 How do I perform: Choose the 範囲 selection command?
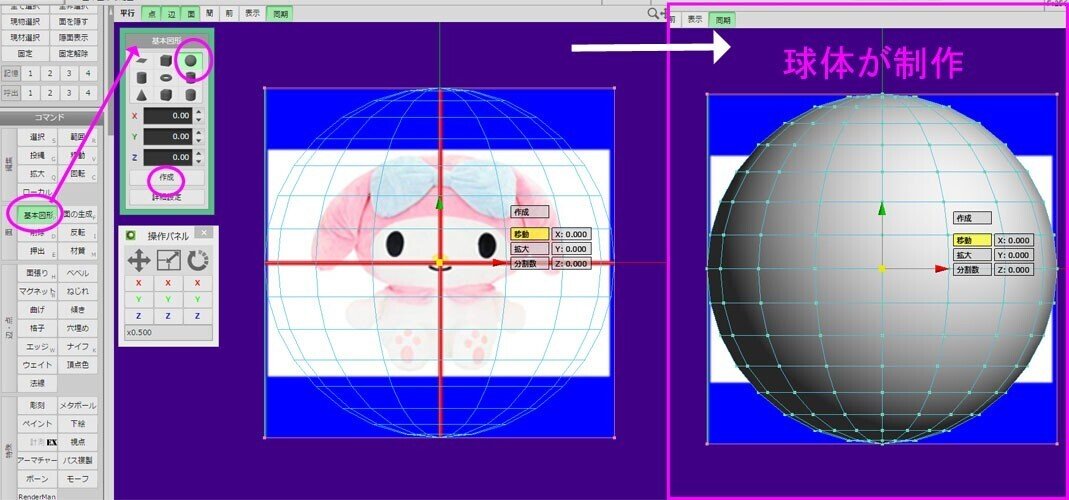click(78, 137)
